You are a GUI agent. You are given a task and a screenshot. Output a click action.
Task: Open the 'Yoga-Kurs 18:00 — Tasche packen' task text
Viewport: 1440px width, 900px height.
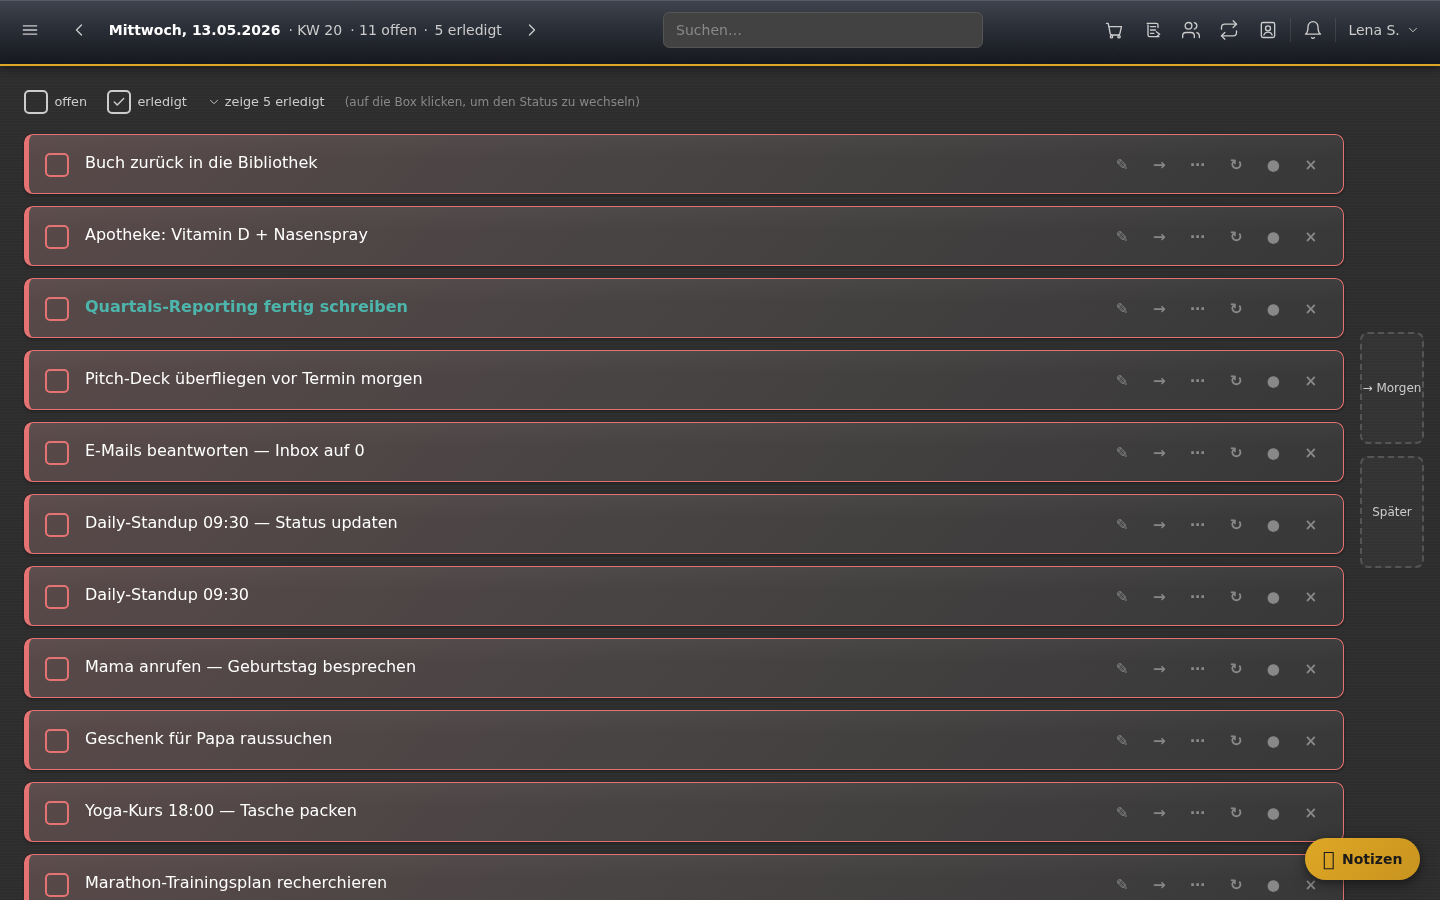pos(221,810)
